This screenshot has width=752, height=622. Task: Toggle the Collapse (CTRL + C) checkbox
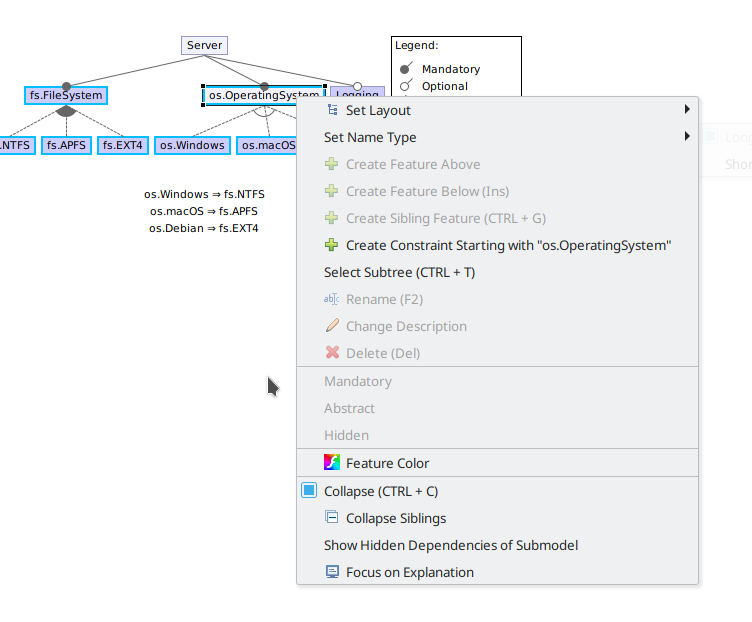pyautogui.click(x=309, y=490)
